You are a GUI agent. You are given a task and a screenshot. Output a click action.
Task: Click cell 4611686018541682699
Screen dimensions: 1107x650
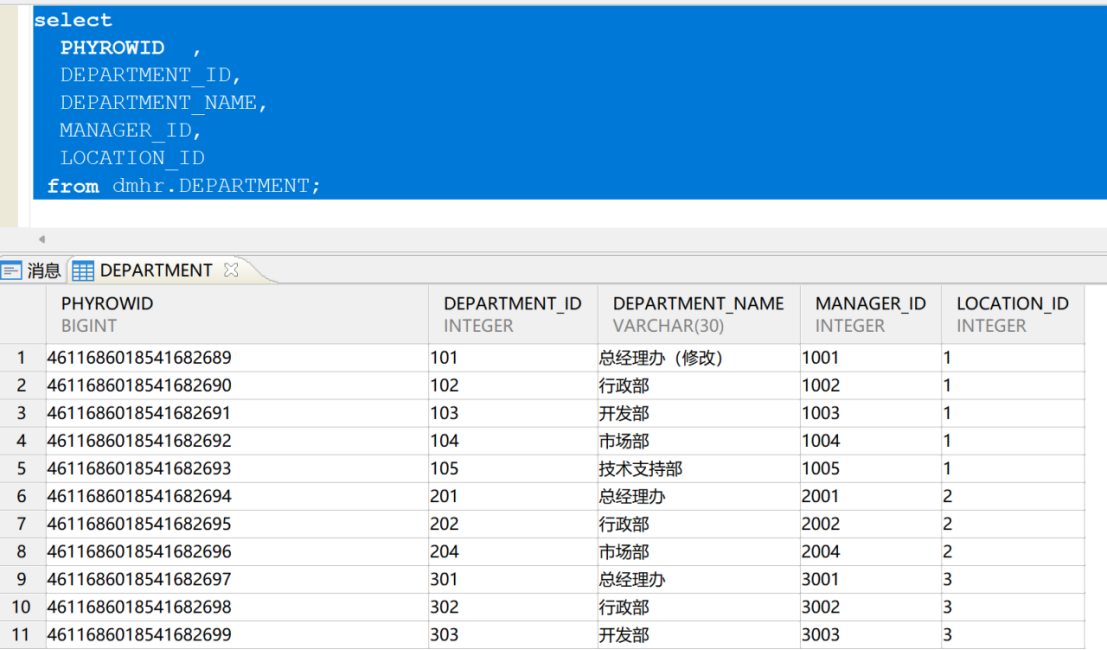coord(237,634)
